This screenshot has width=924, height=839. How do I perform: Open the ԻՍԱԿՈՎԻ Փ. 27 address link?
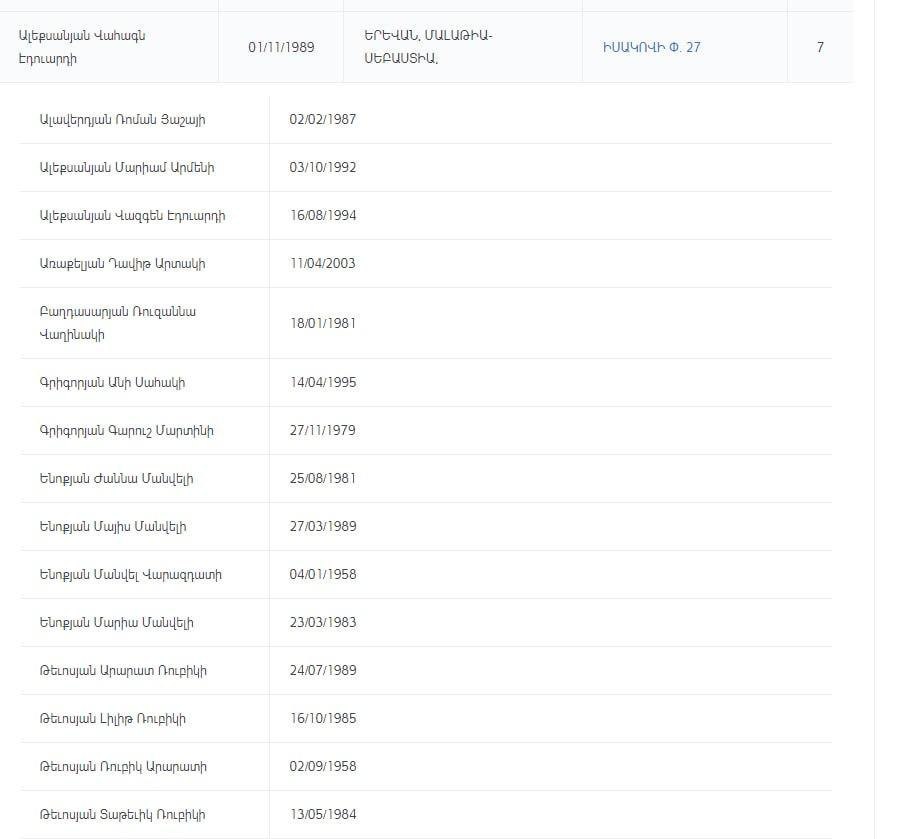(651, 47)
